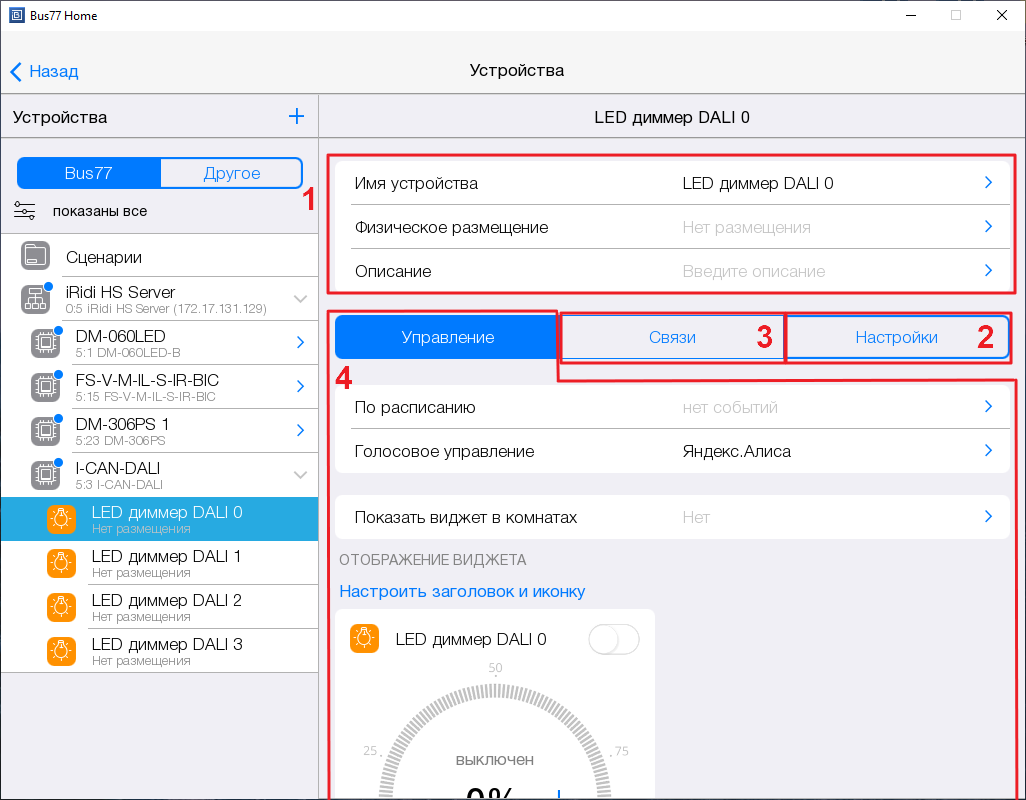Go back using the Назад button
1026x800 pixels.
pos(45,71)
